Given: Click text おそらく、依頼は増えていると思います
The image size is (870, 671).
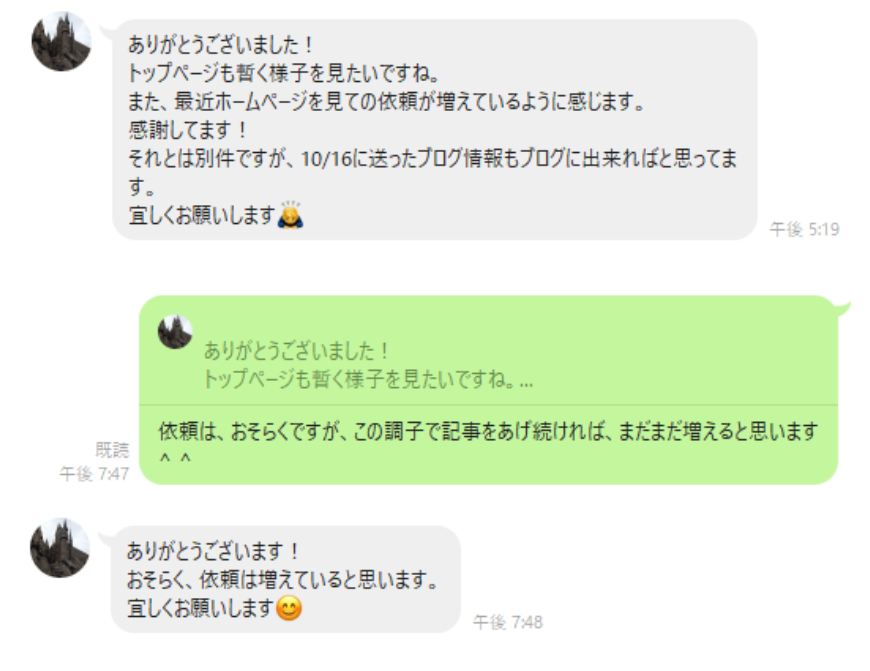Looking at the screenshot, I should coord(282,579).
